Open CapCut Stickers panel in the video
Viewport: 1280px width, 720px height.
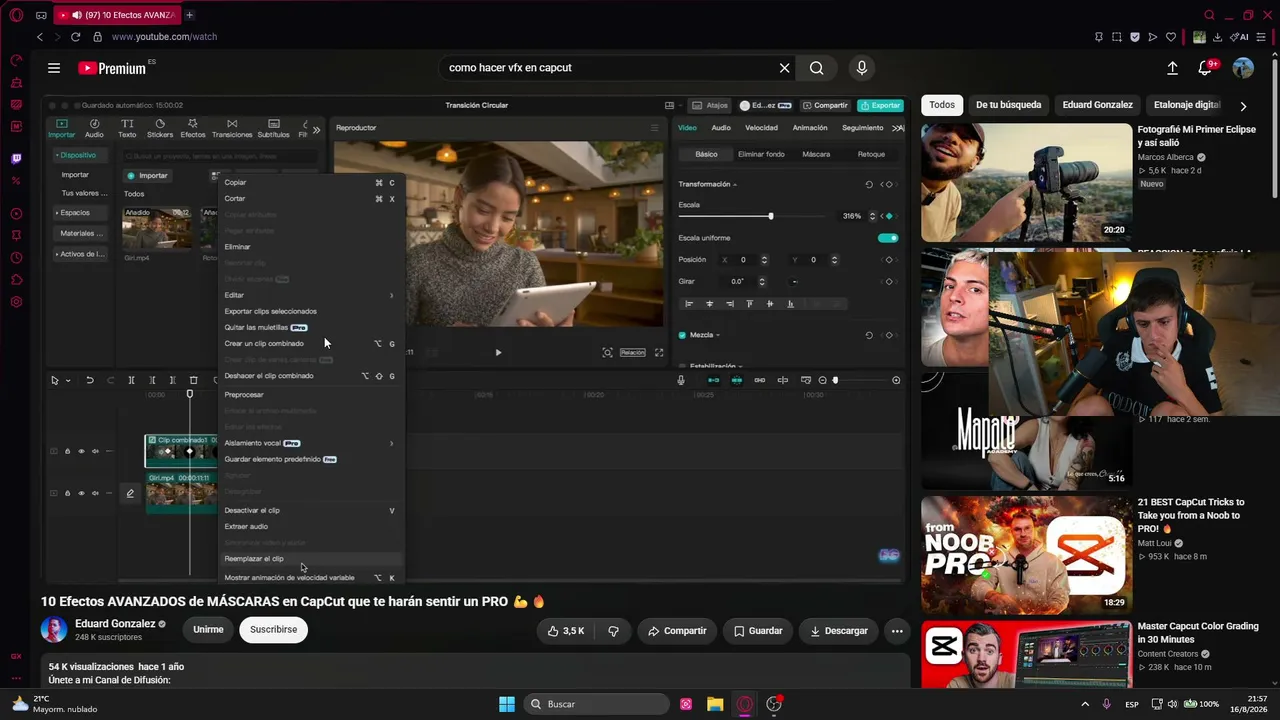click(160, 128)
